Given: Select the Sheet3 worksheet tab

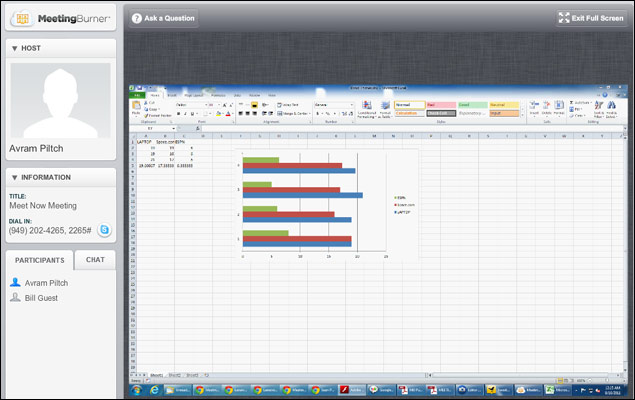Looking at the screenshot, I should (193, 375).
